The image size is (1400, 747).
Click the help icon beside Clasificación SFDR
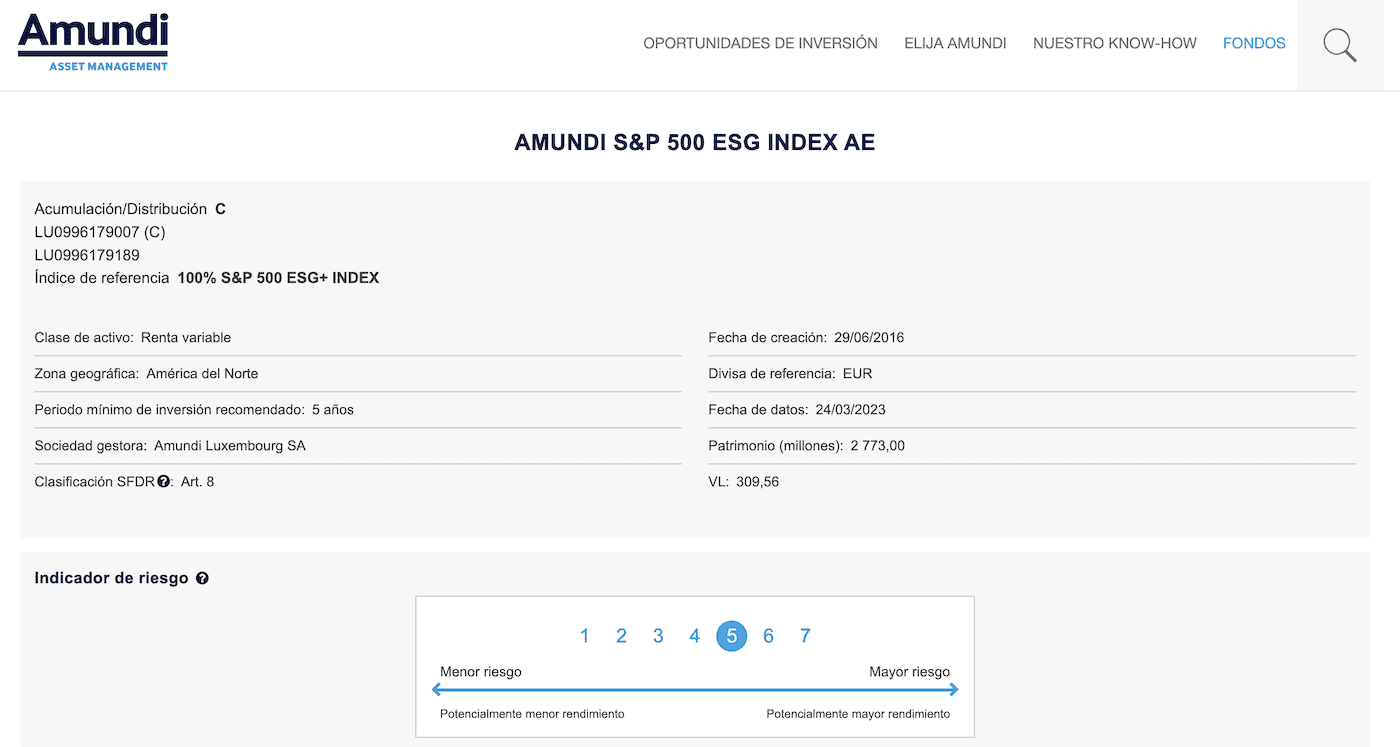163,482
